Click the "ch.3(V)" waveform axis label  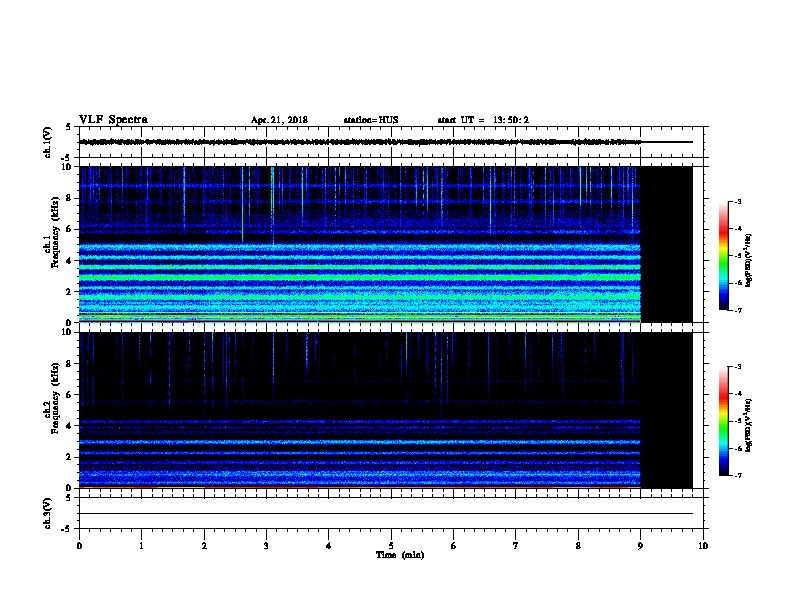tap(48, 513)
